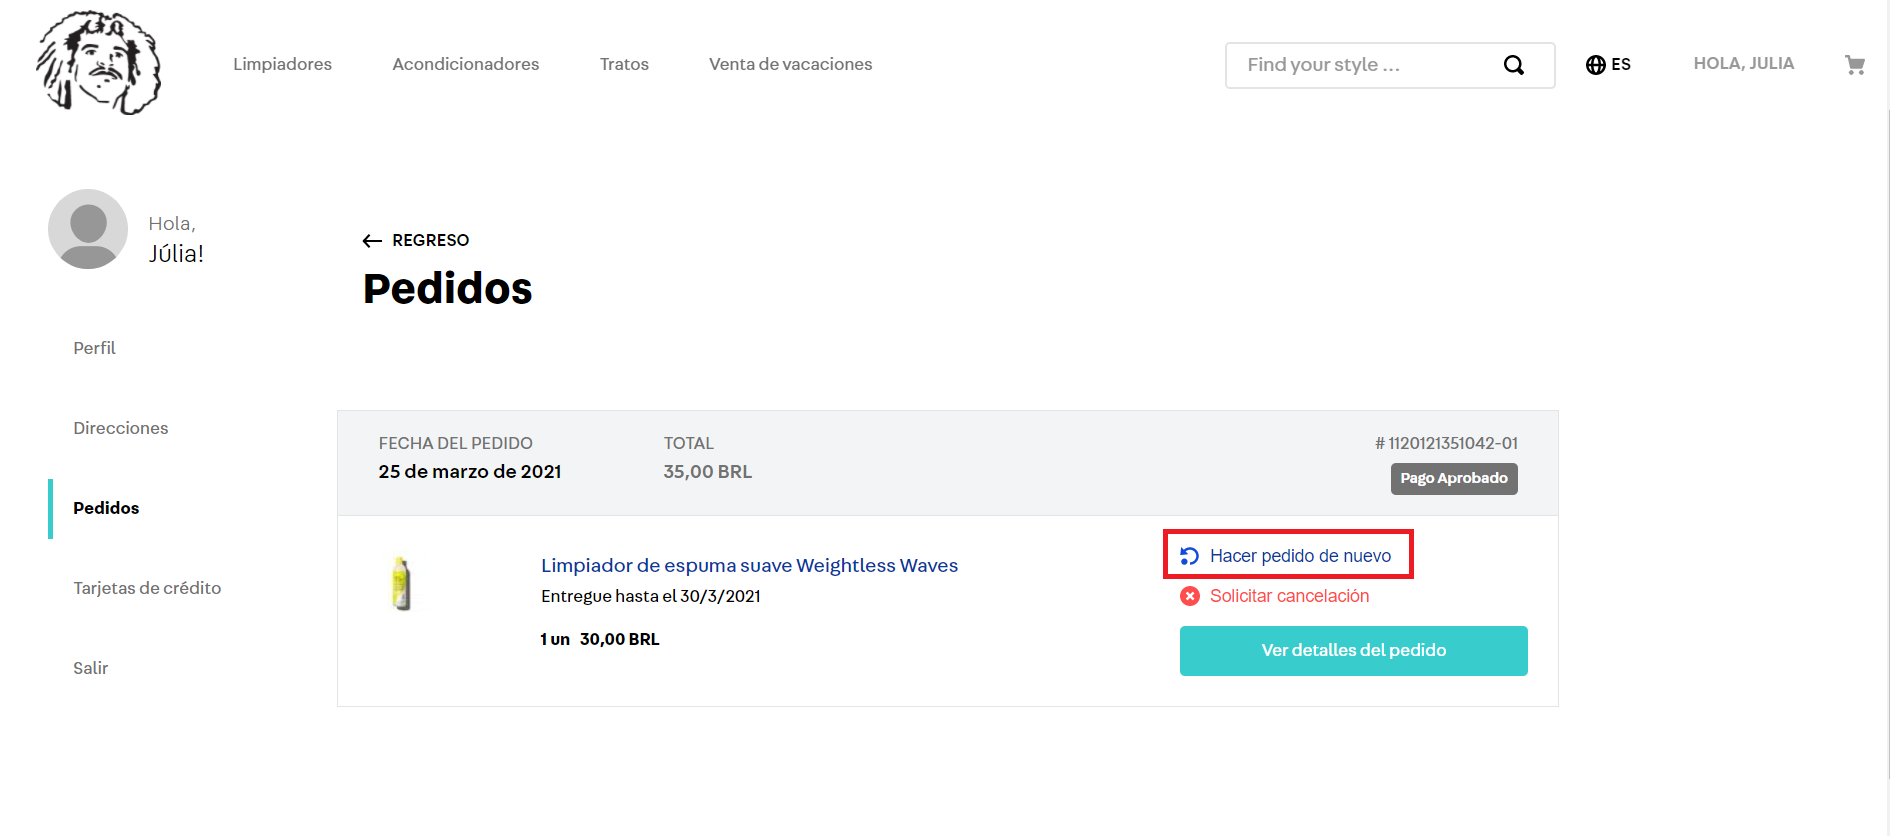
Task: Click the product bottle thumbnail
Action: 401,584
